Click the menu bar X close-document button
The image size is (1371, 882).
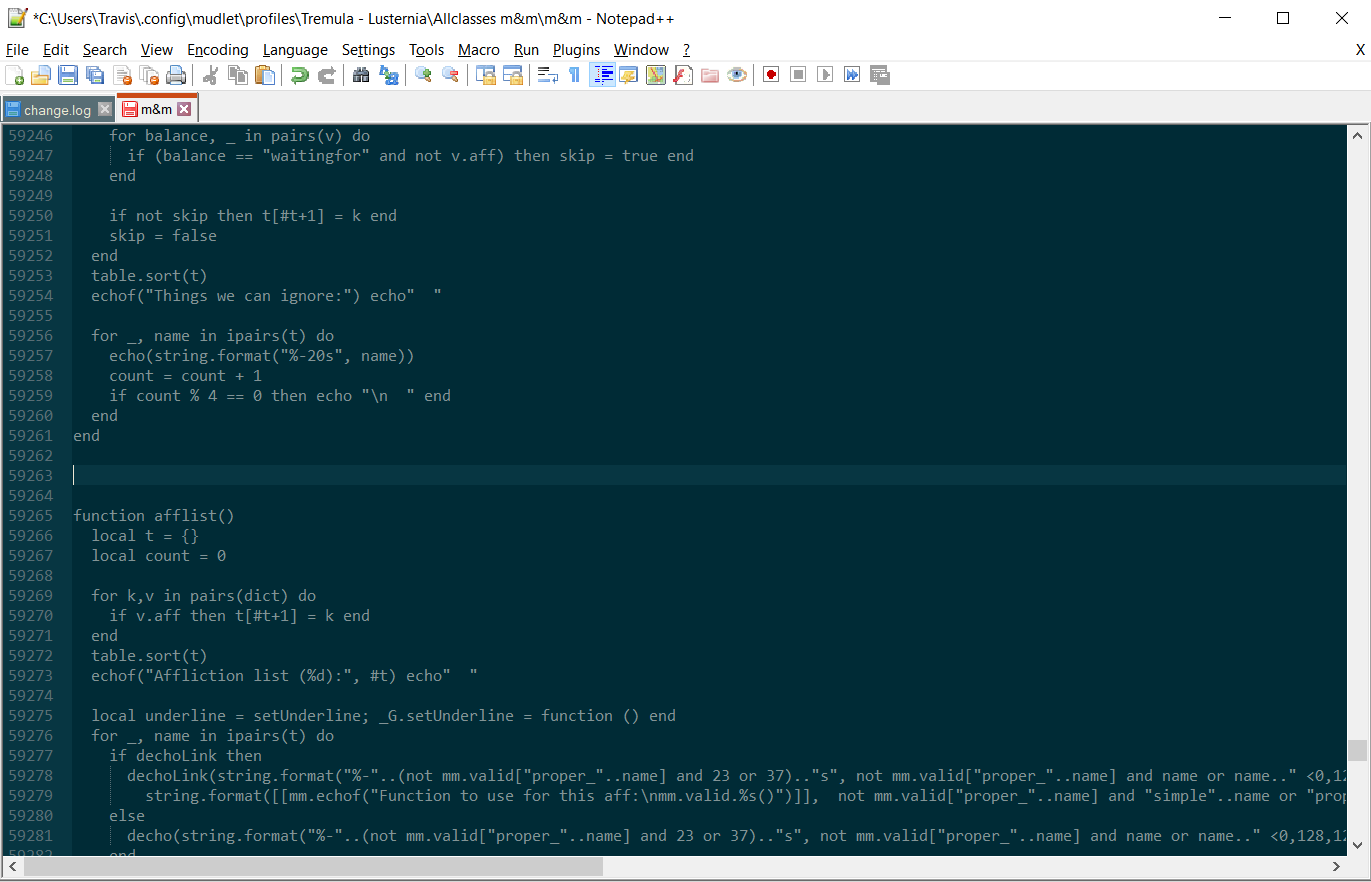(x=1360, y=50)
